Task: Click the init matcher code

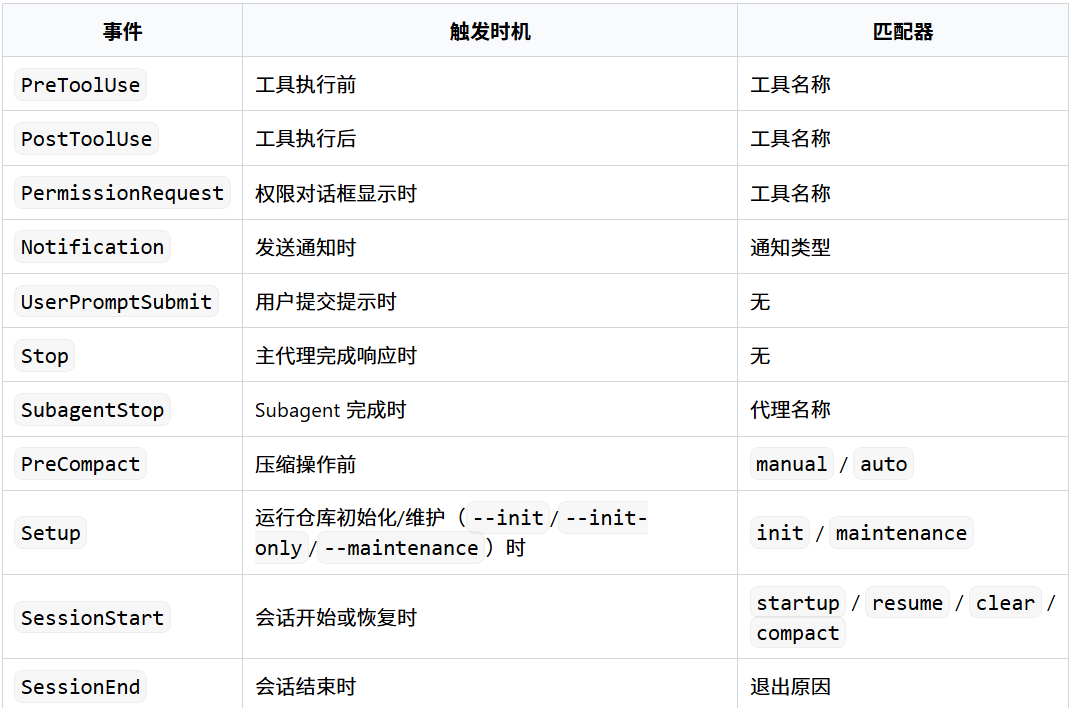Action: (780, 533)
